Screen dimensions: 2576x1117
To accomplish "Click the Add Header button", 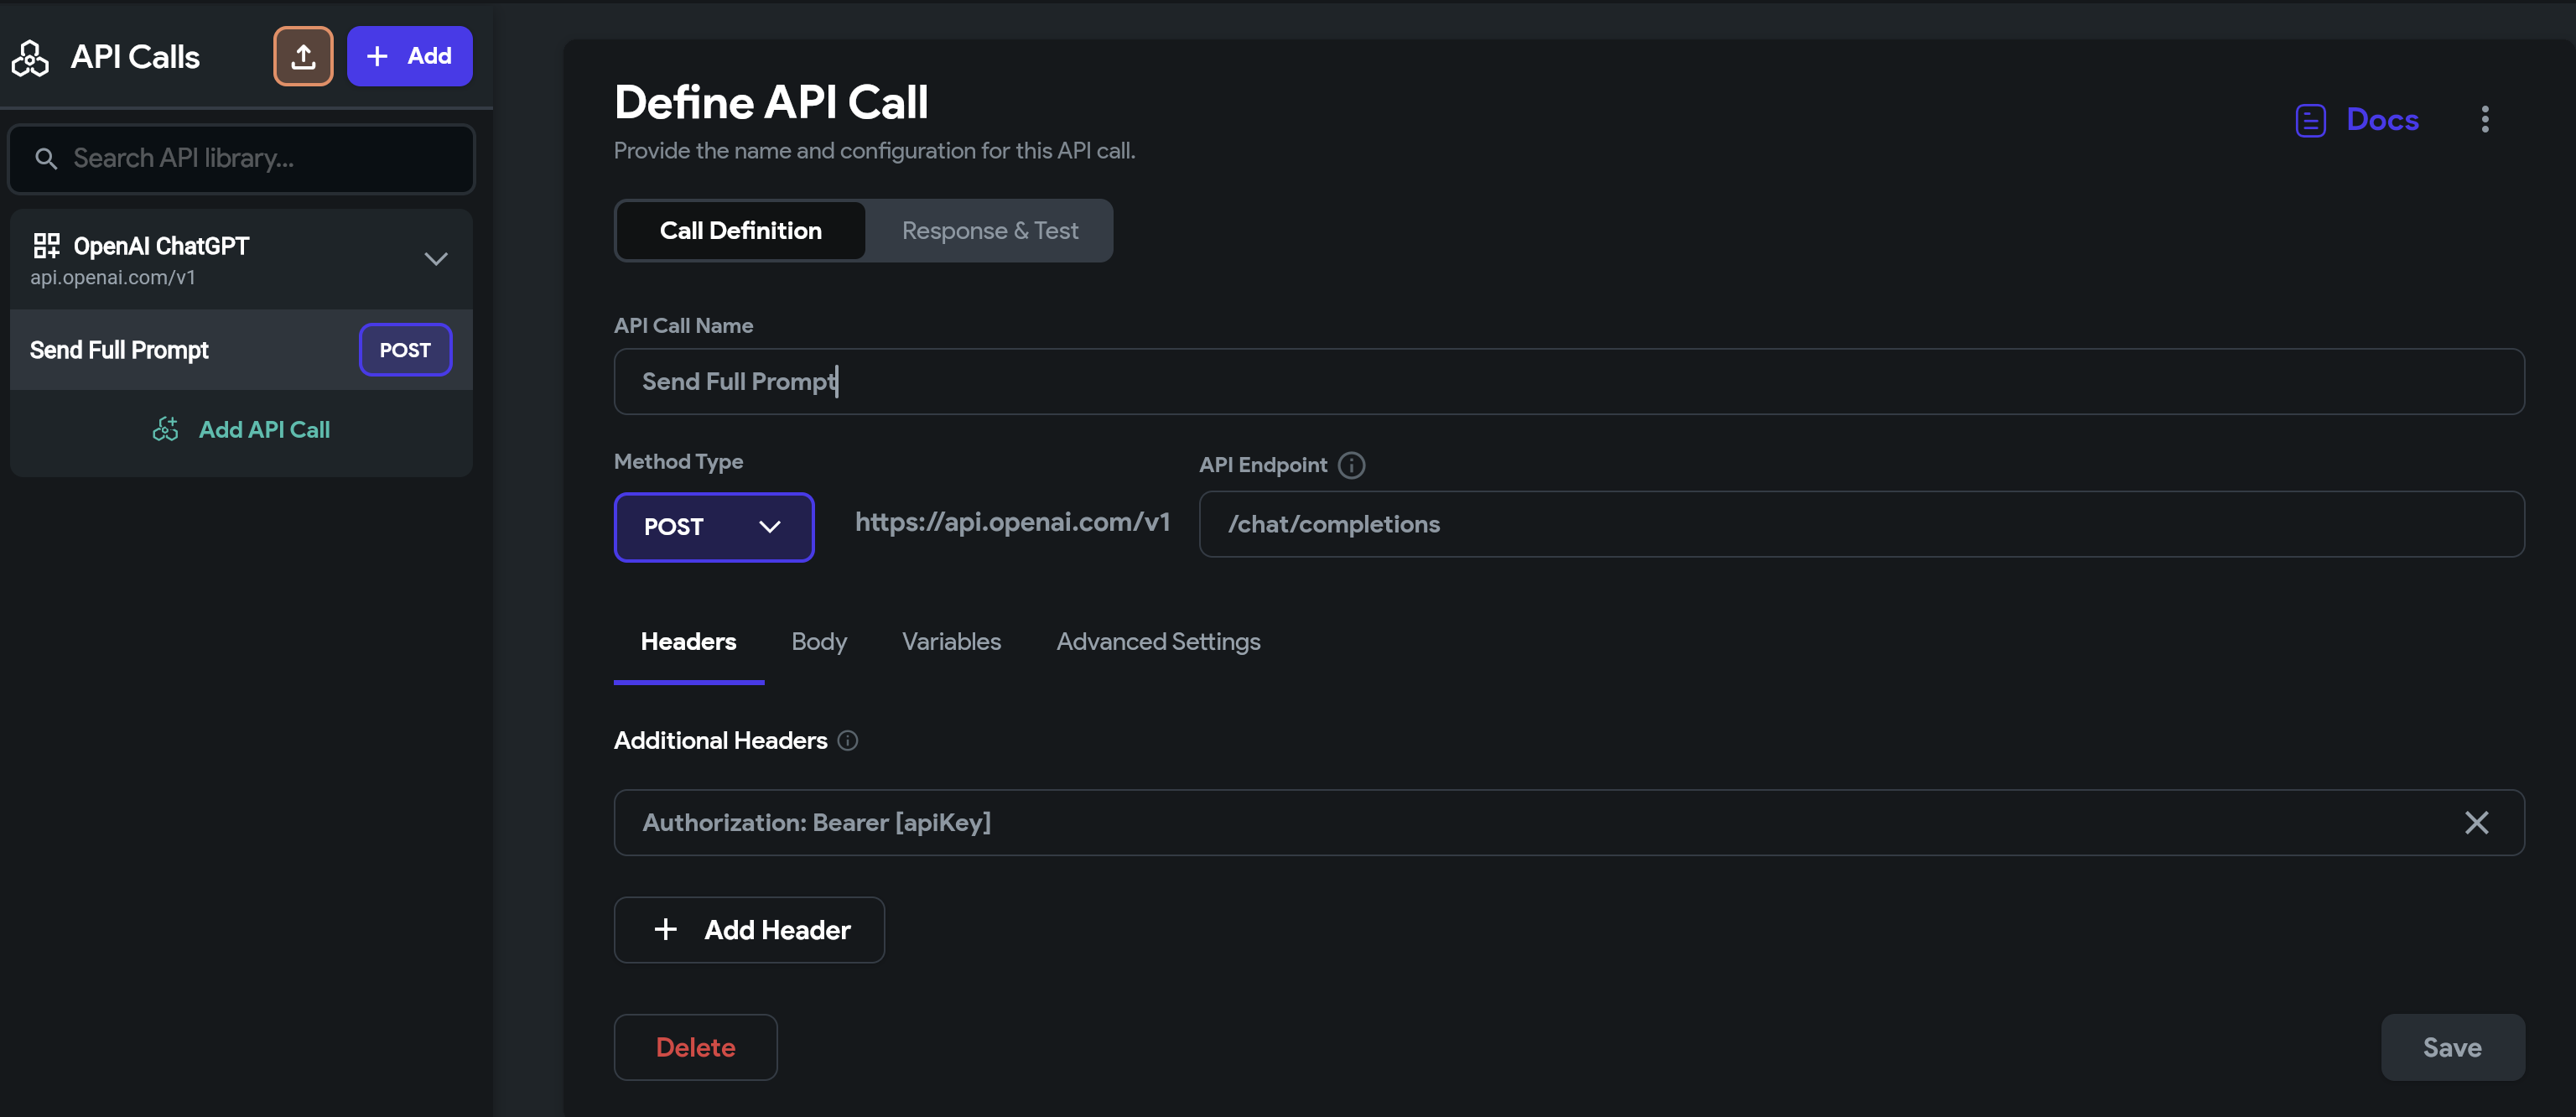I will click(748, 929).
